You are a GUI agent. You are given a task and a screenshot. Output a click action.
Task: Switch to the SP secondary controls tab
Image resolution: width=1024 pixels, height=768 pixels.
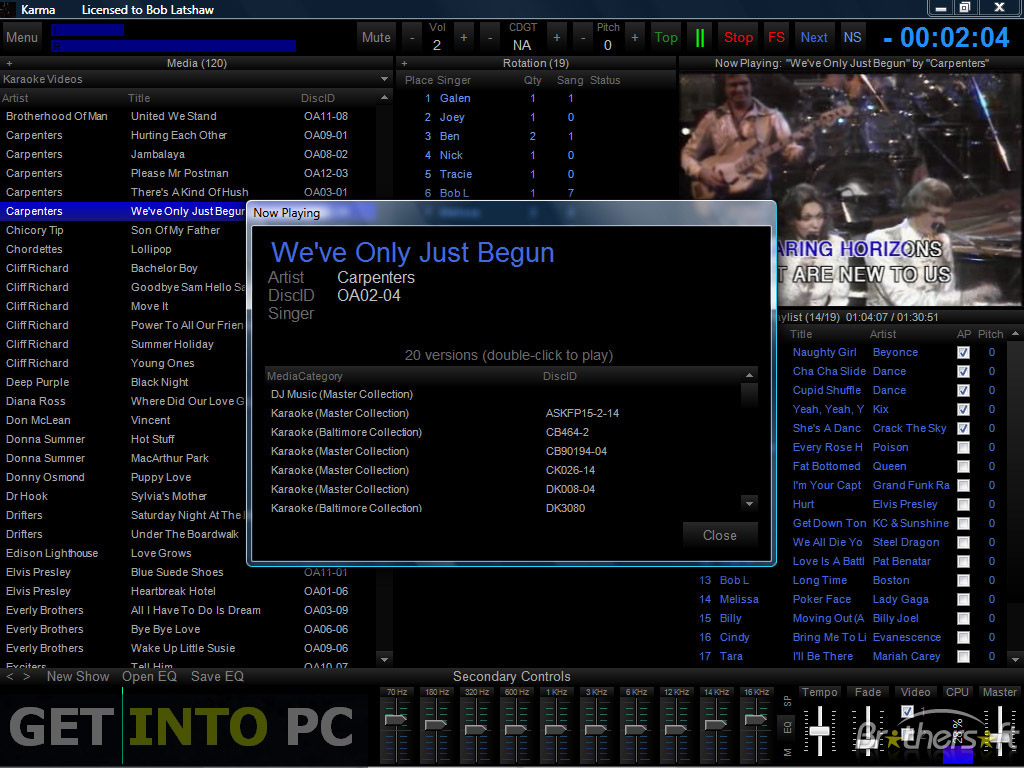(x=788, y=701)
